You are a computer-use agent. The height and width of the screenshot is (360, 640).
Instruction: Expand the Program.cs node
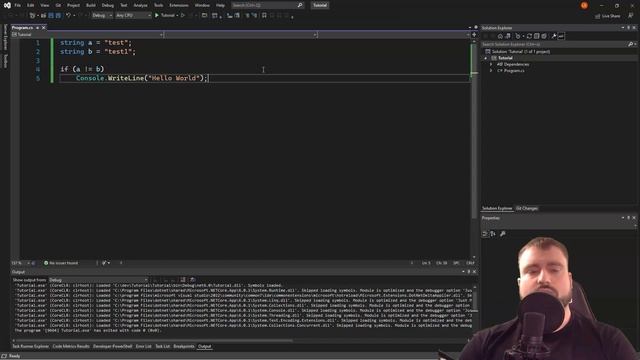click(x=491, y=71)
